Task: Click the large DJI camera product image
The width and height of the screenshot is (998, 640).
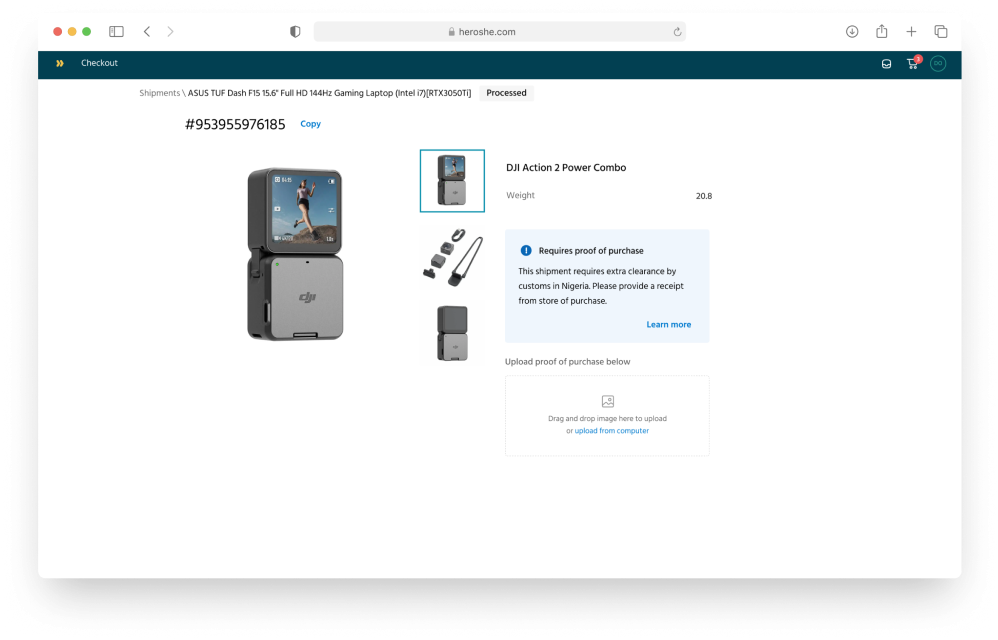Action: tap(295, 254)
